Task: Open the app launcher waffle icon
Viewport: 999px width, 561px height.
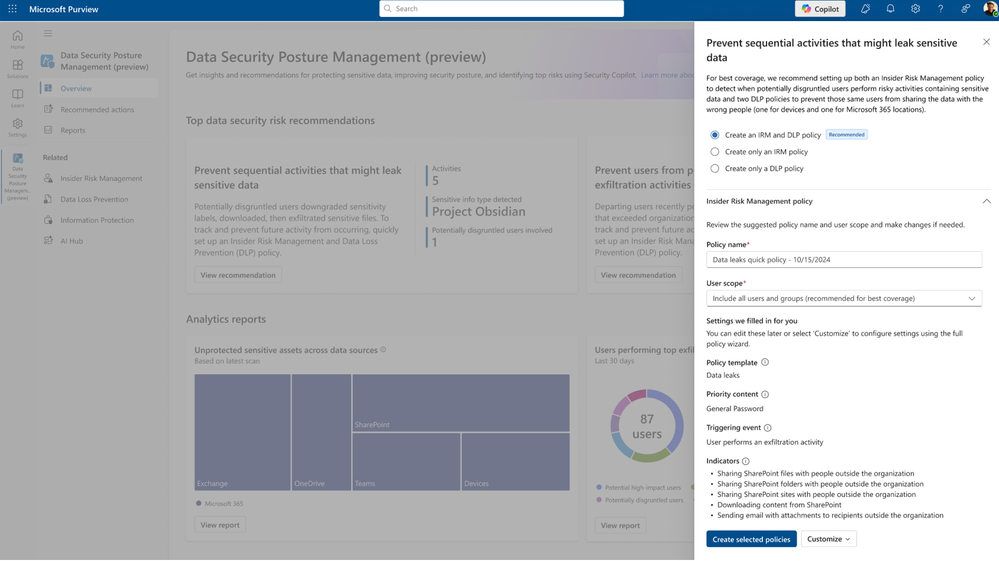Action: pyautogui.click(x=12, y=9)
